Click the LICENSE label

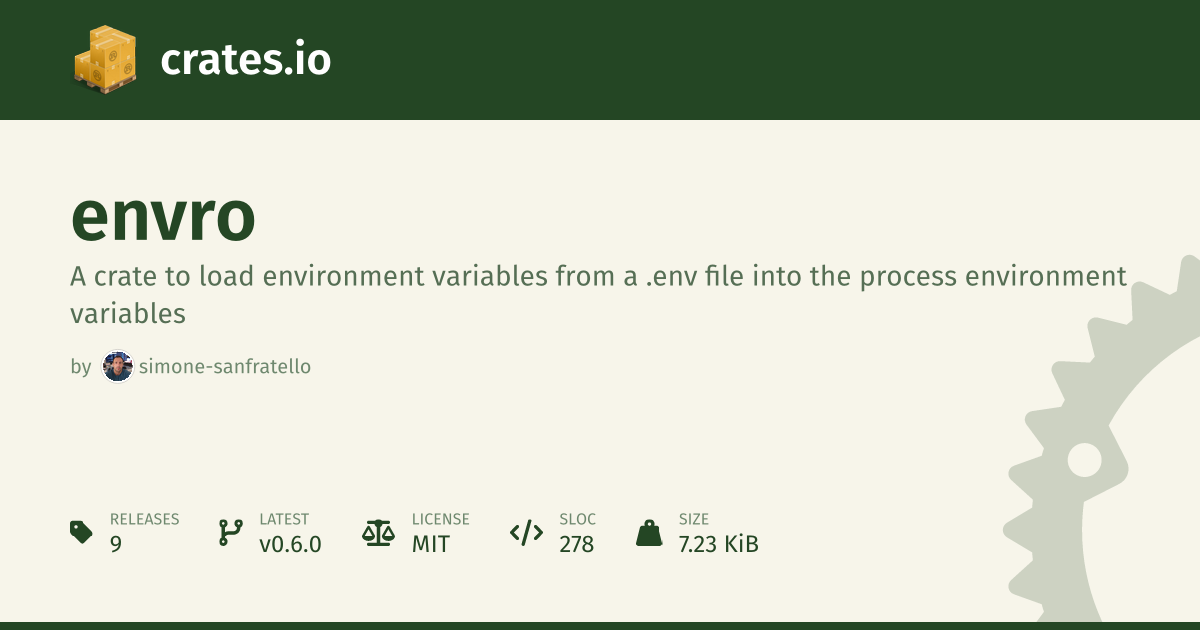440,519
